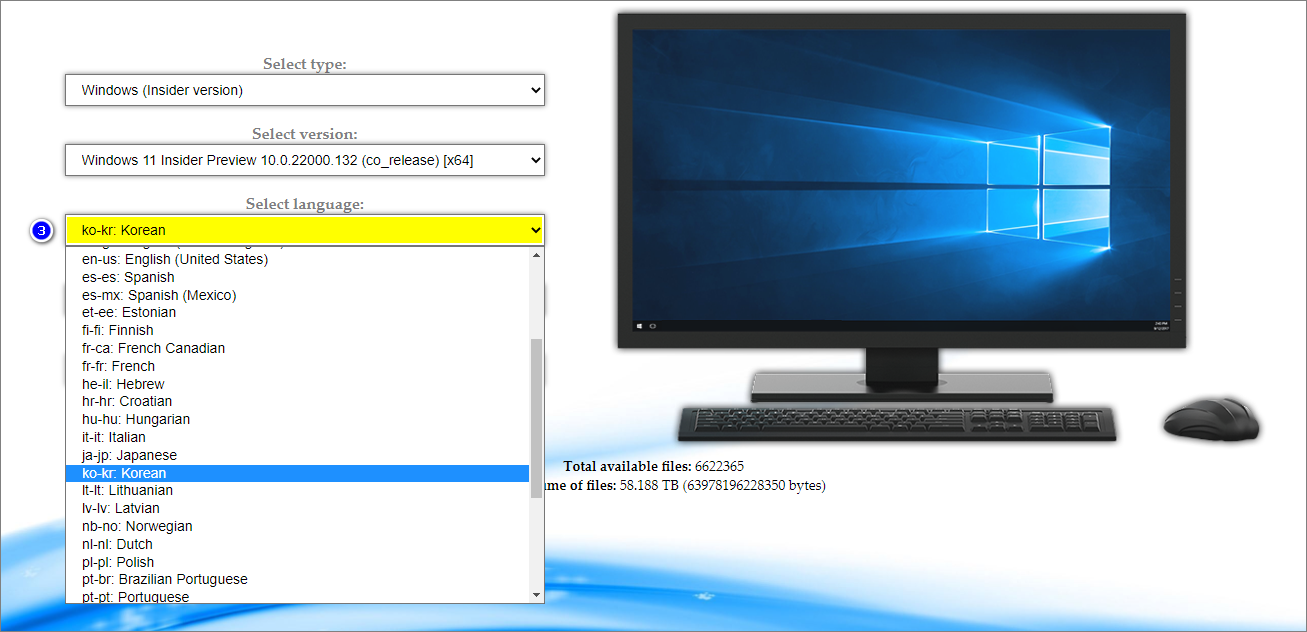Select it-it: Italian language

click(x=297, y=437)
